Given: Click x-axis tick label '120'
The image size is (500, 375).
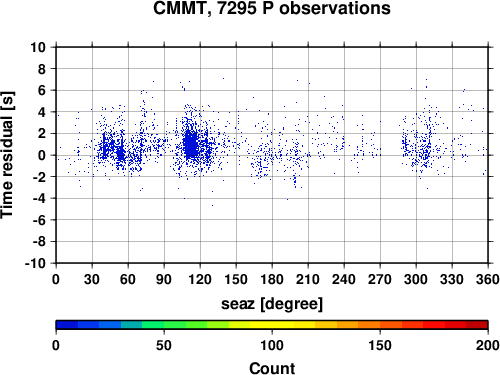Looking at the screenshot, I should point(200,279).
